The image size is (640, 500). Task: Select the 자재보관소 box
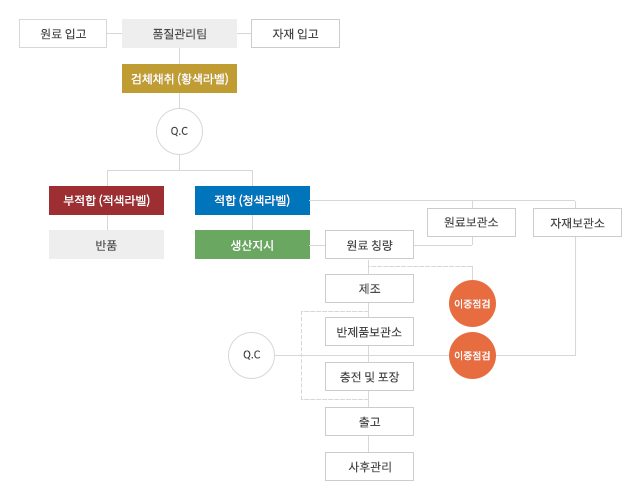pos(577,222)
